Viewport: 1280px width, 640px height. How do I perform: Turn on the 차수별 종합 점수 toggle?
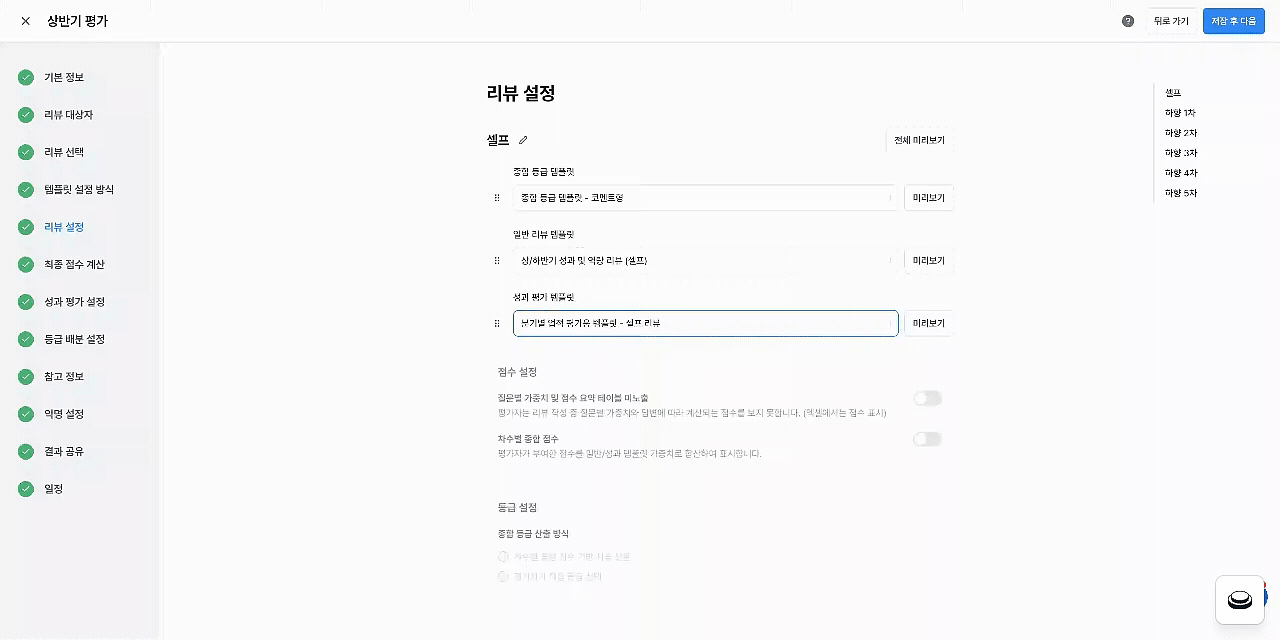point(927,439)
